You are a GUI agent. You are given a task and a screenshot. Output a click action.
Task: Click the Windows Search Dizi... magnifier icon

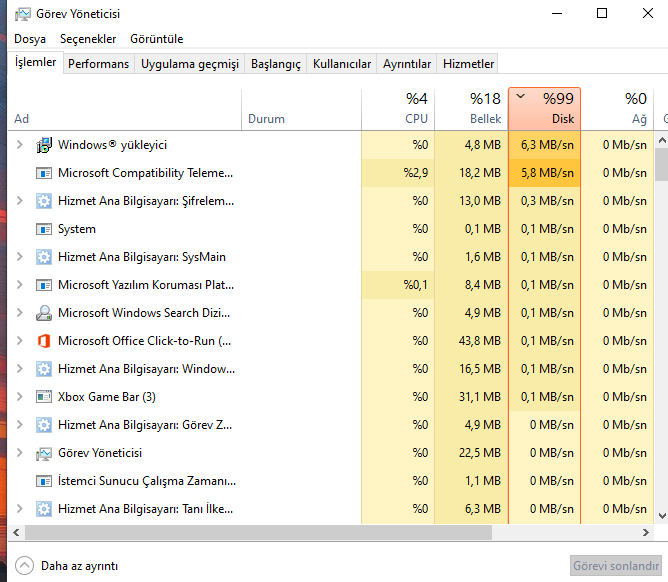click(44, 313)
